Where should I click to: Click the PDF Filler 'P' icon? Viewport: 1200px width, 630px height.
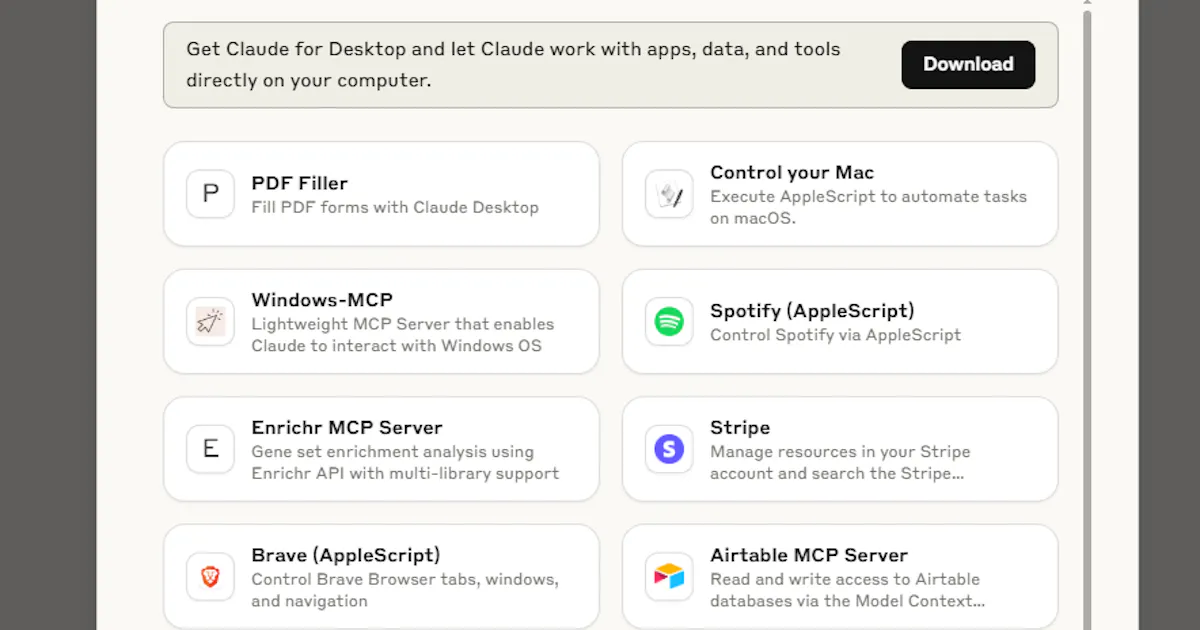tap(210, 194)
